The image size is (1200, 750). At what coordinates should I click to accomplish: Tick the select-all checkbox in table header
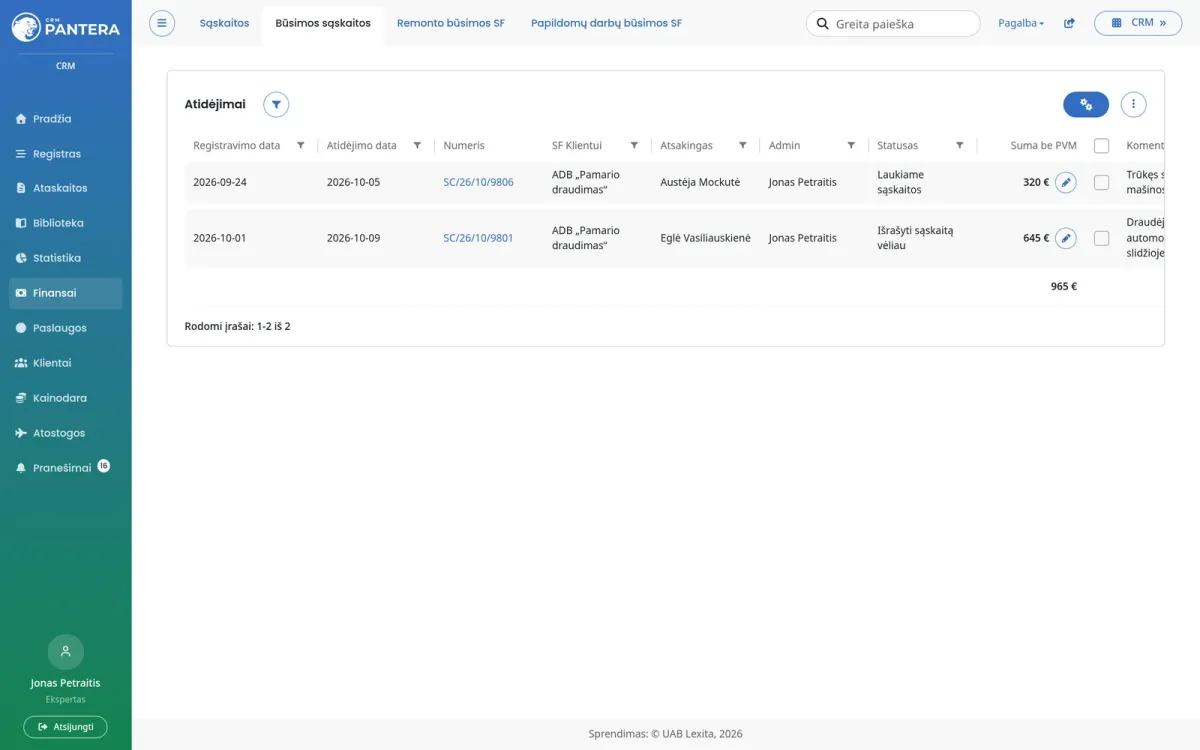pos(1101,146)
